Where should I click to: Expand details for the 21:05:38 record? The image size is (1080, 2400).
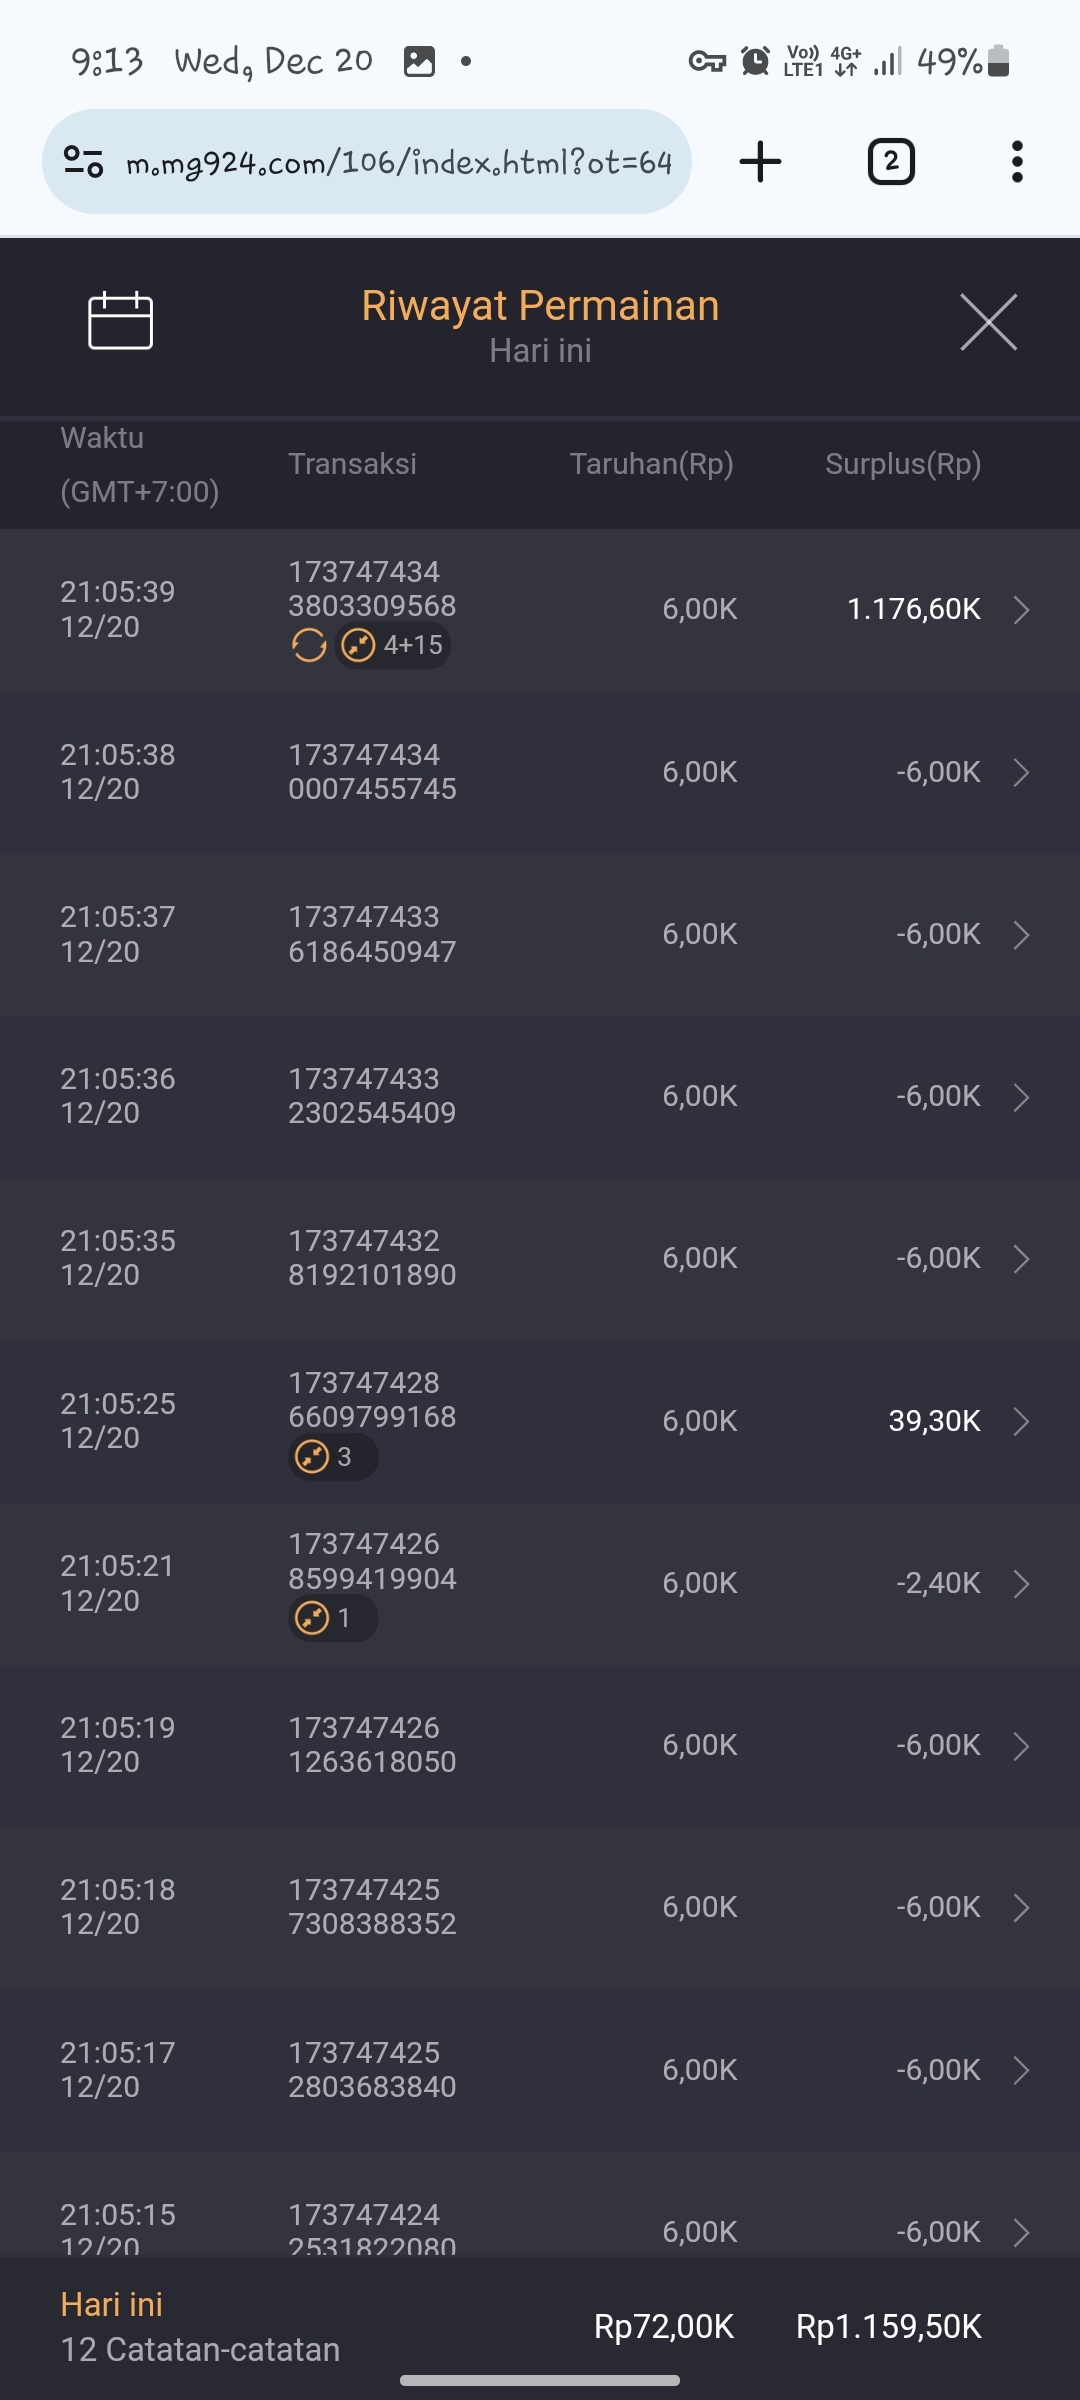coord(1021,772)
